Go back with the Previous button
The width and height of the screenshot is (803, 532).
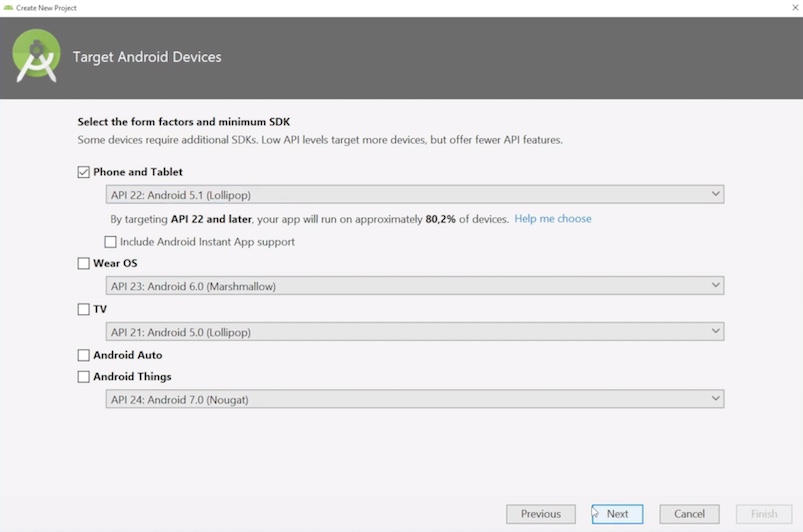click(x=541, y=514)
